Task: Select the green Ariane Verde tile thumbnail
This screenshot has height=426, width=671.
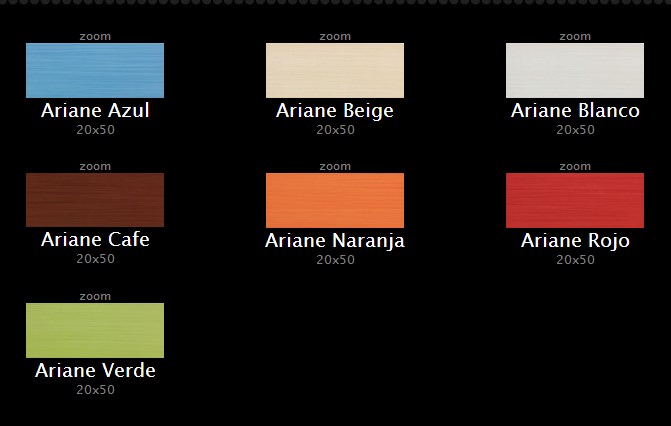Action: pyautogui.click(x=95, y=331)
